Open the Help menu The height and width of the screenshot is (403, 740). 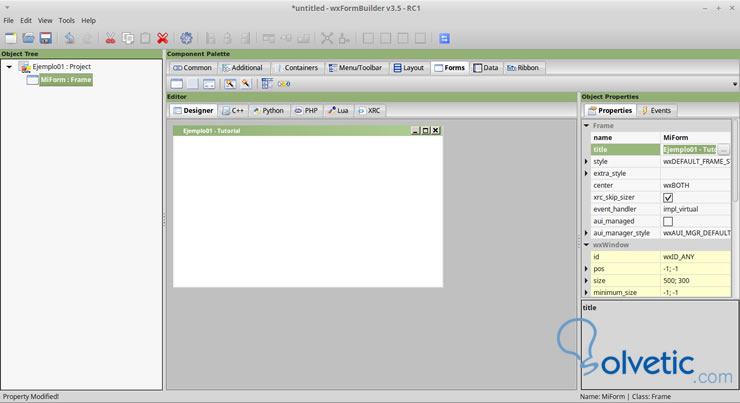click(x=88, y=20)
